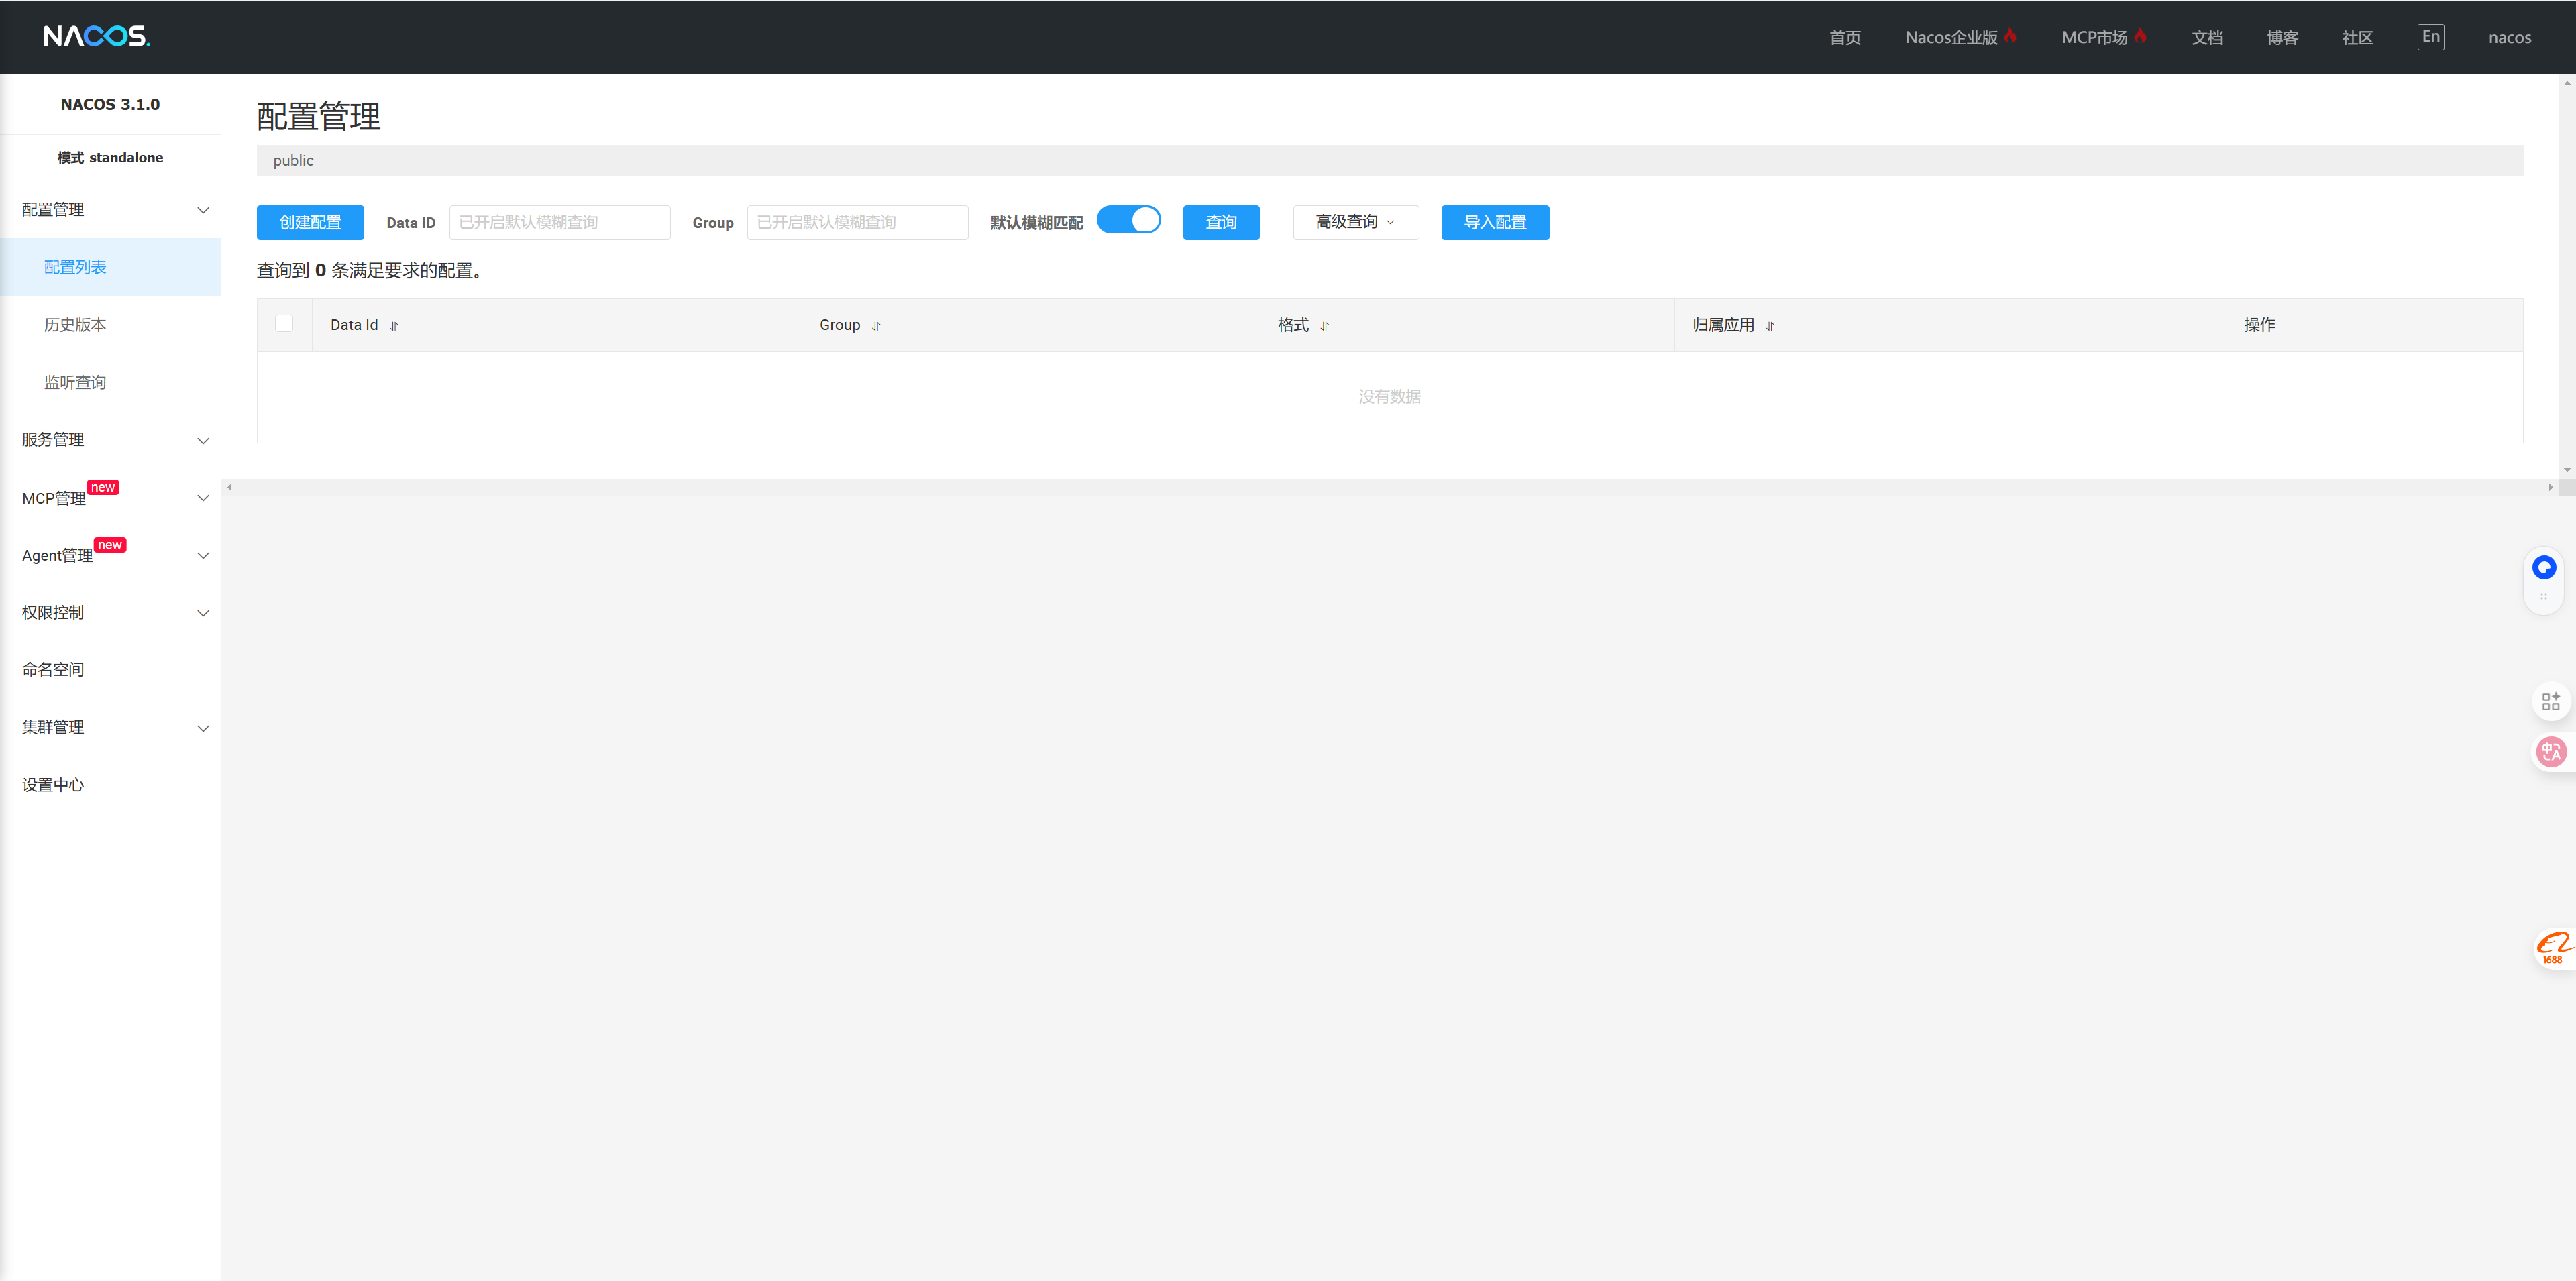2576x1281 pixels.
Task: Open the blue chat assistant floating icon
Action: coord(2544,568)
